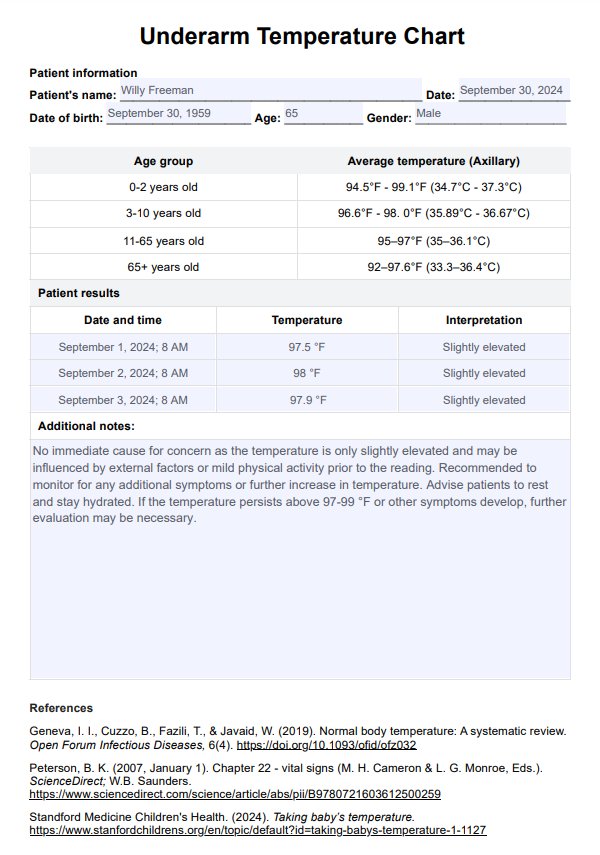Open the stanfordchildrens.org baby's temperature link
This screenshot has height=855, width=600.
coord(257,830)
